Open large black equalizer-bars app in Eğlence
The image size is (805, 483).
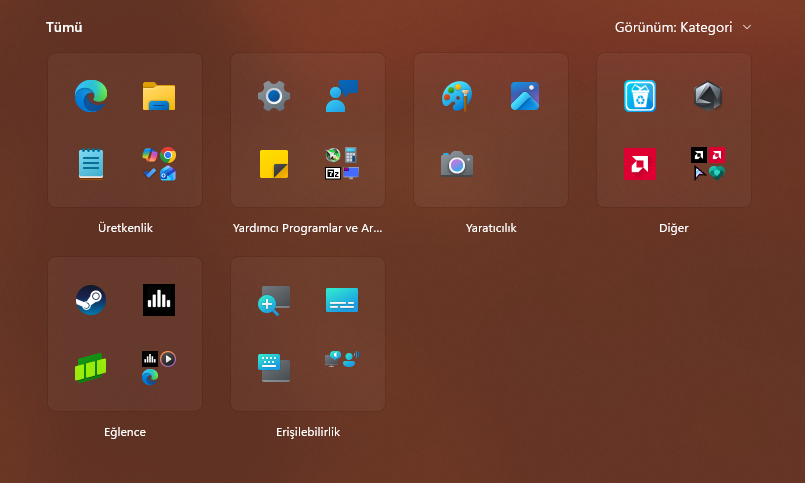click(x=159, y=300)
